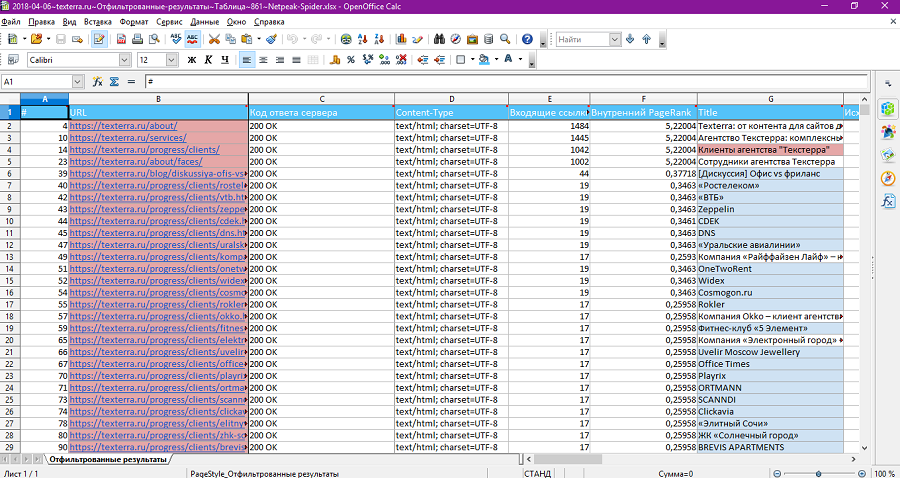Open the texterra.ru/about/ link in row 2
The image size is (900, 478).
[123, 126]
